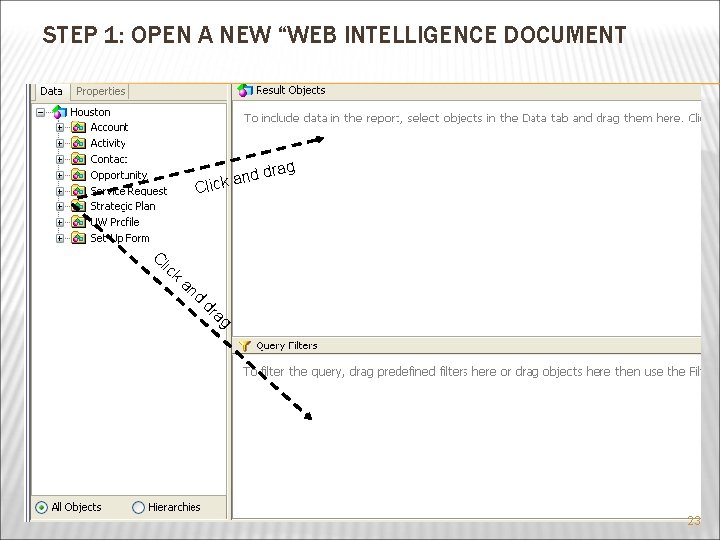Select the Opportunity class folder icon
This screenshot has height=540, width=720.
[x=79, y=175]
